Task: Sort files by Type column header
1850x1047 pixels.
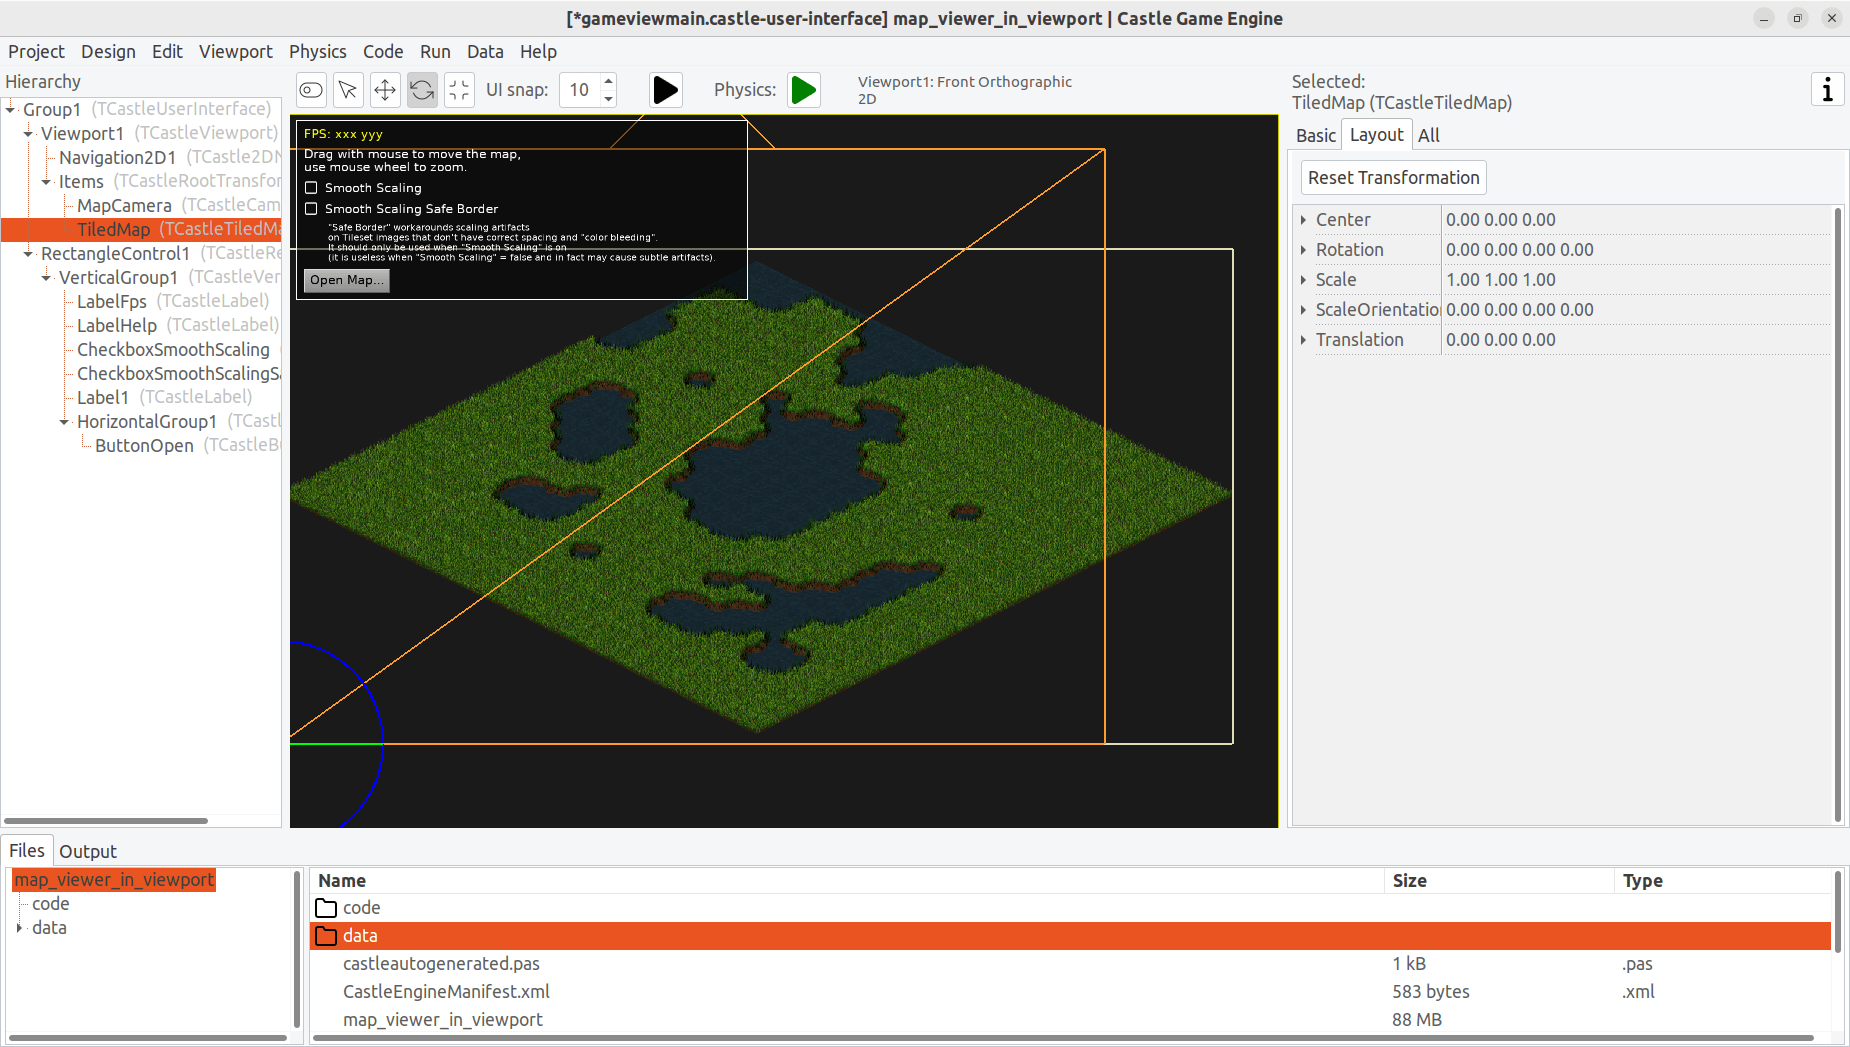Action: coord(1722,881)
